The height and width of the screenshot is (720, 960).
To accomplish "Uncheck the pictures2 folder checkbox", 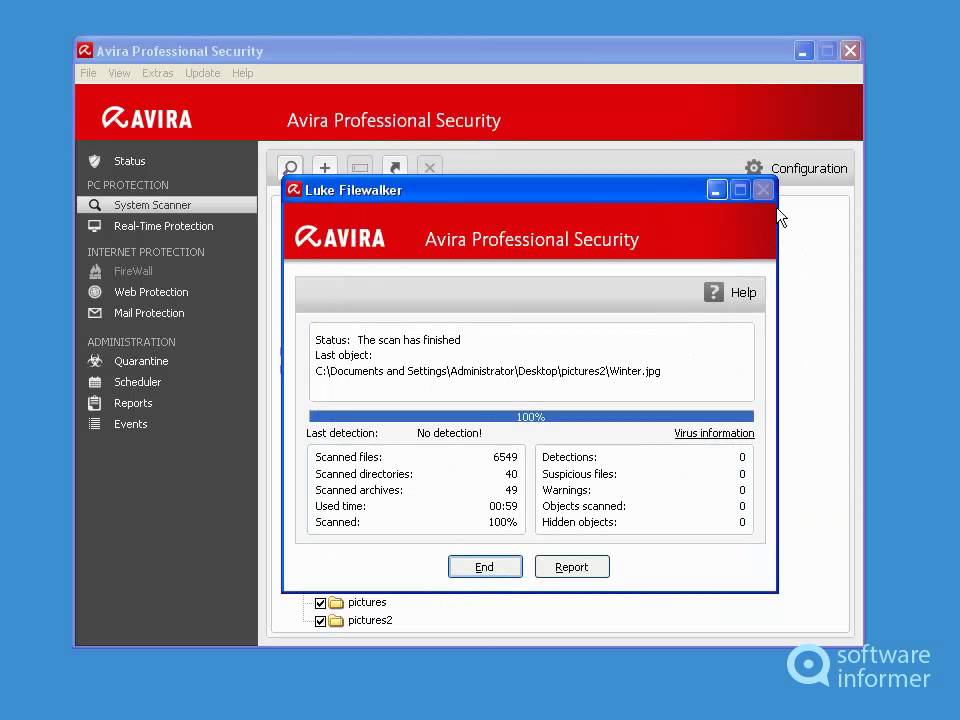I will (320, 621).
